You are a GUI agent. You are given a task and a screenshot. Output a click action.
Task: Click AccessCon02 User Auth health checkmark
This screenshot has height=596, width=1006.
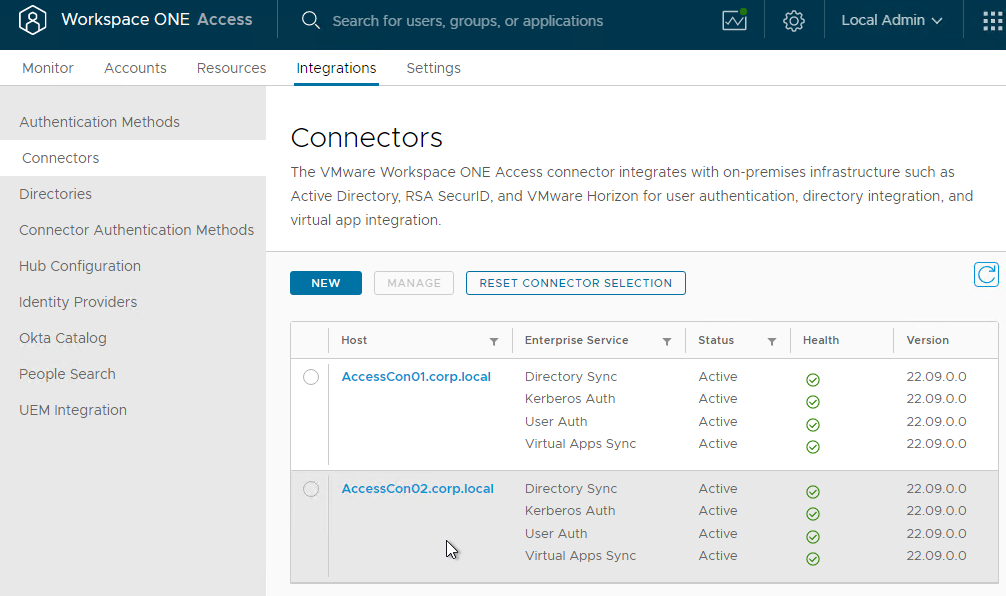[x=813, y=536]
